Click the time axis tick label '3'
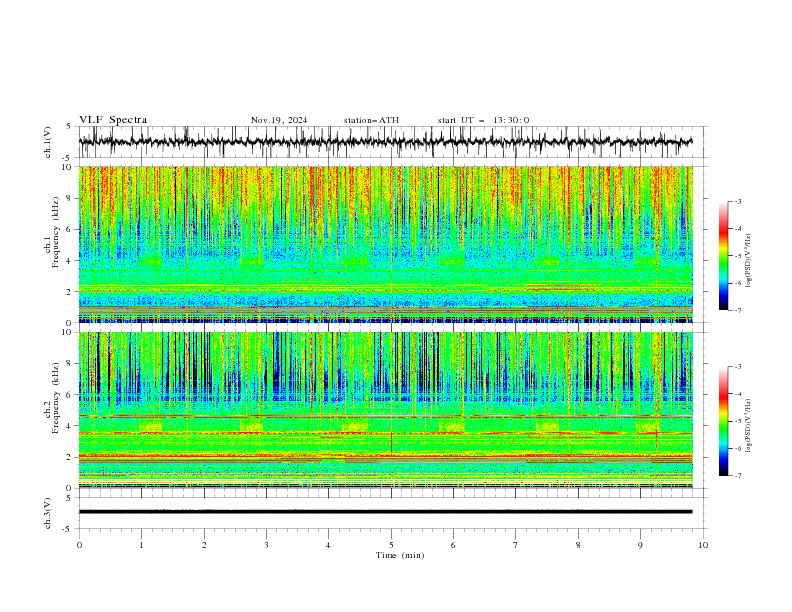The image size is (792, 612). click(267, 545)
